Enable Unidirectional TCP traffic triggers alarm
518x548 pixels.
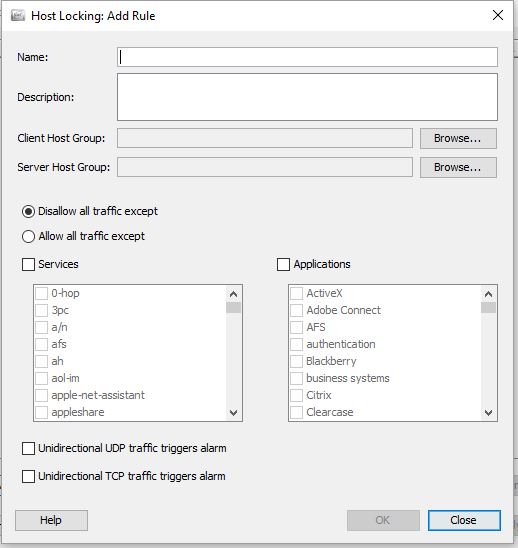[28, 476]
